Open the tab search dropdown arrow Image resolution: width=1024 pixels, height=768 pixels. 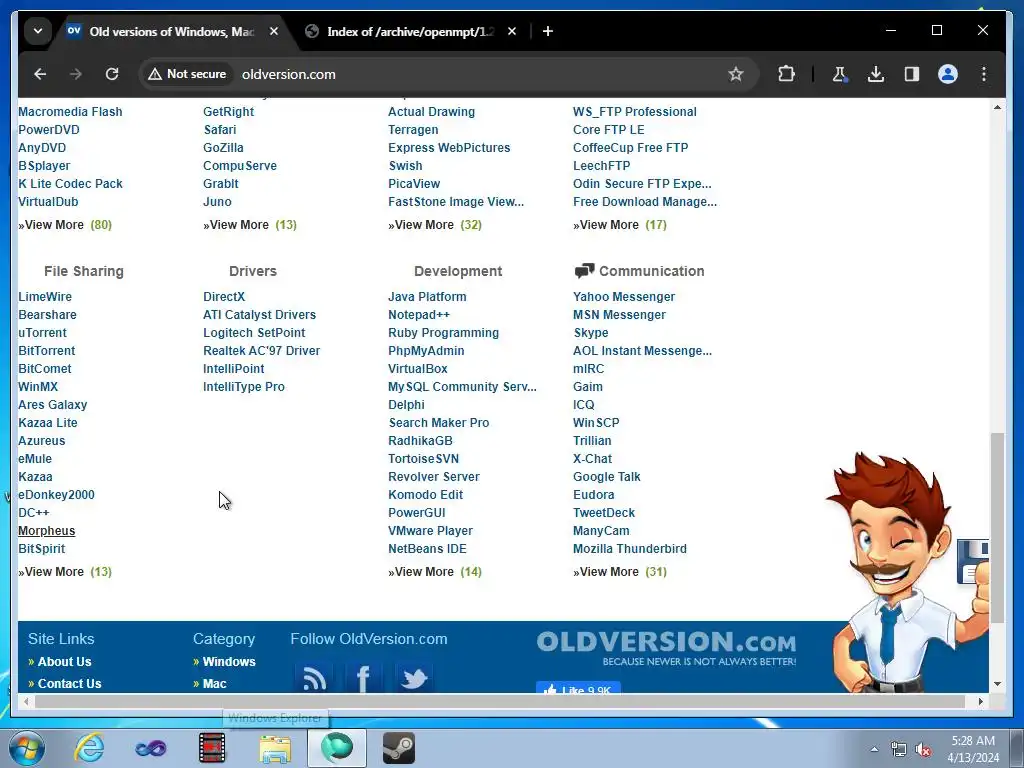tap(38, 31)
